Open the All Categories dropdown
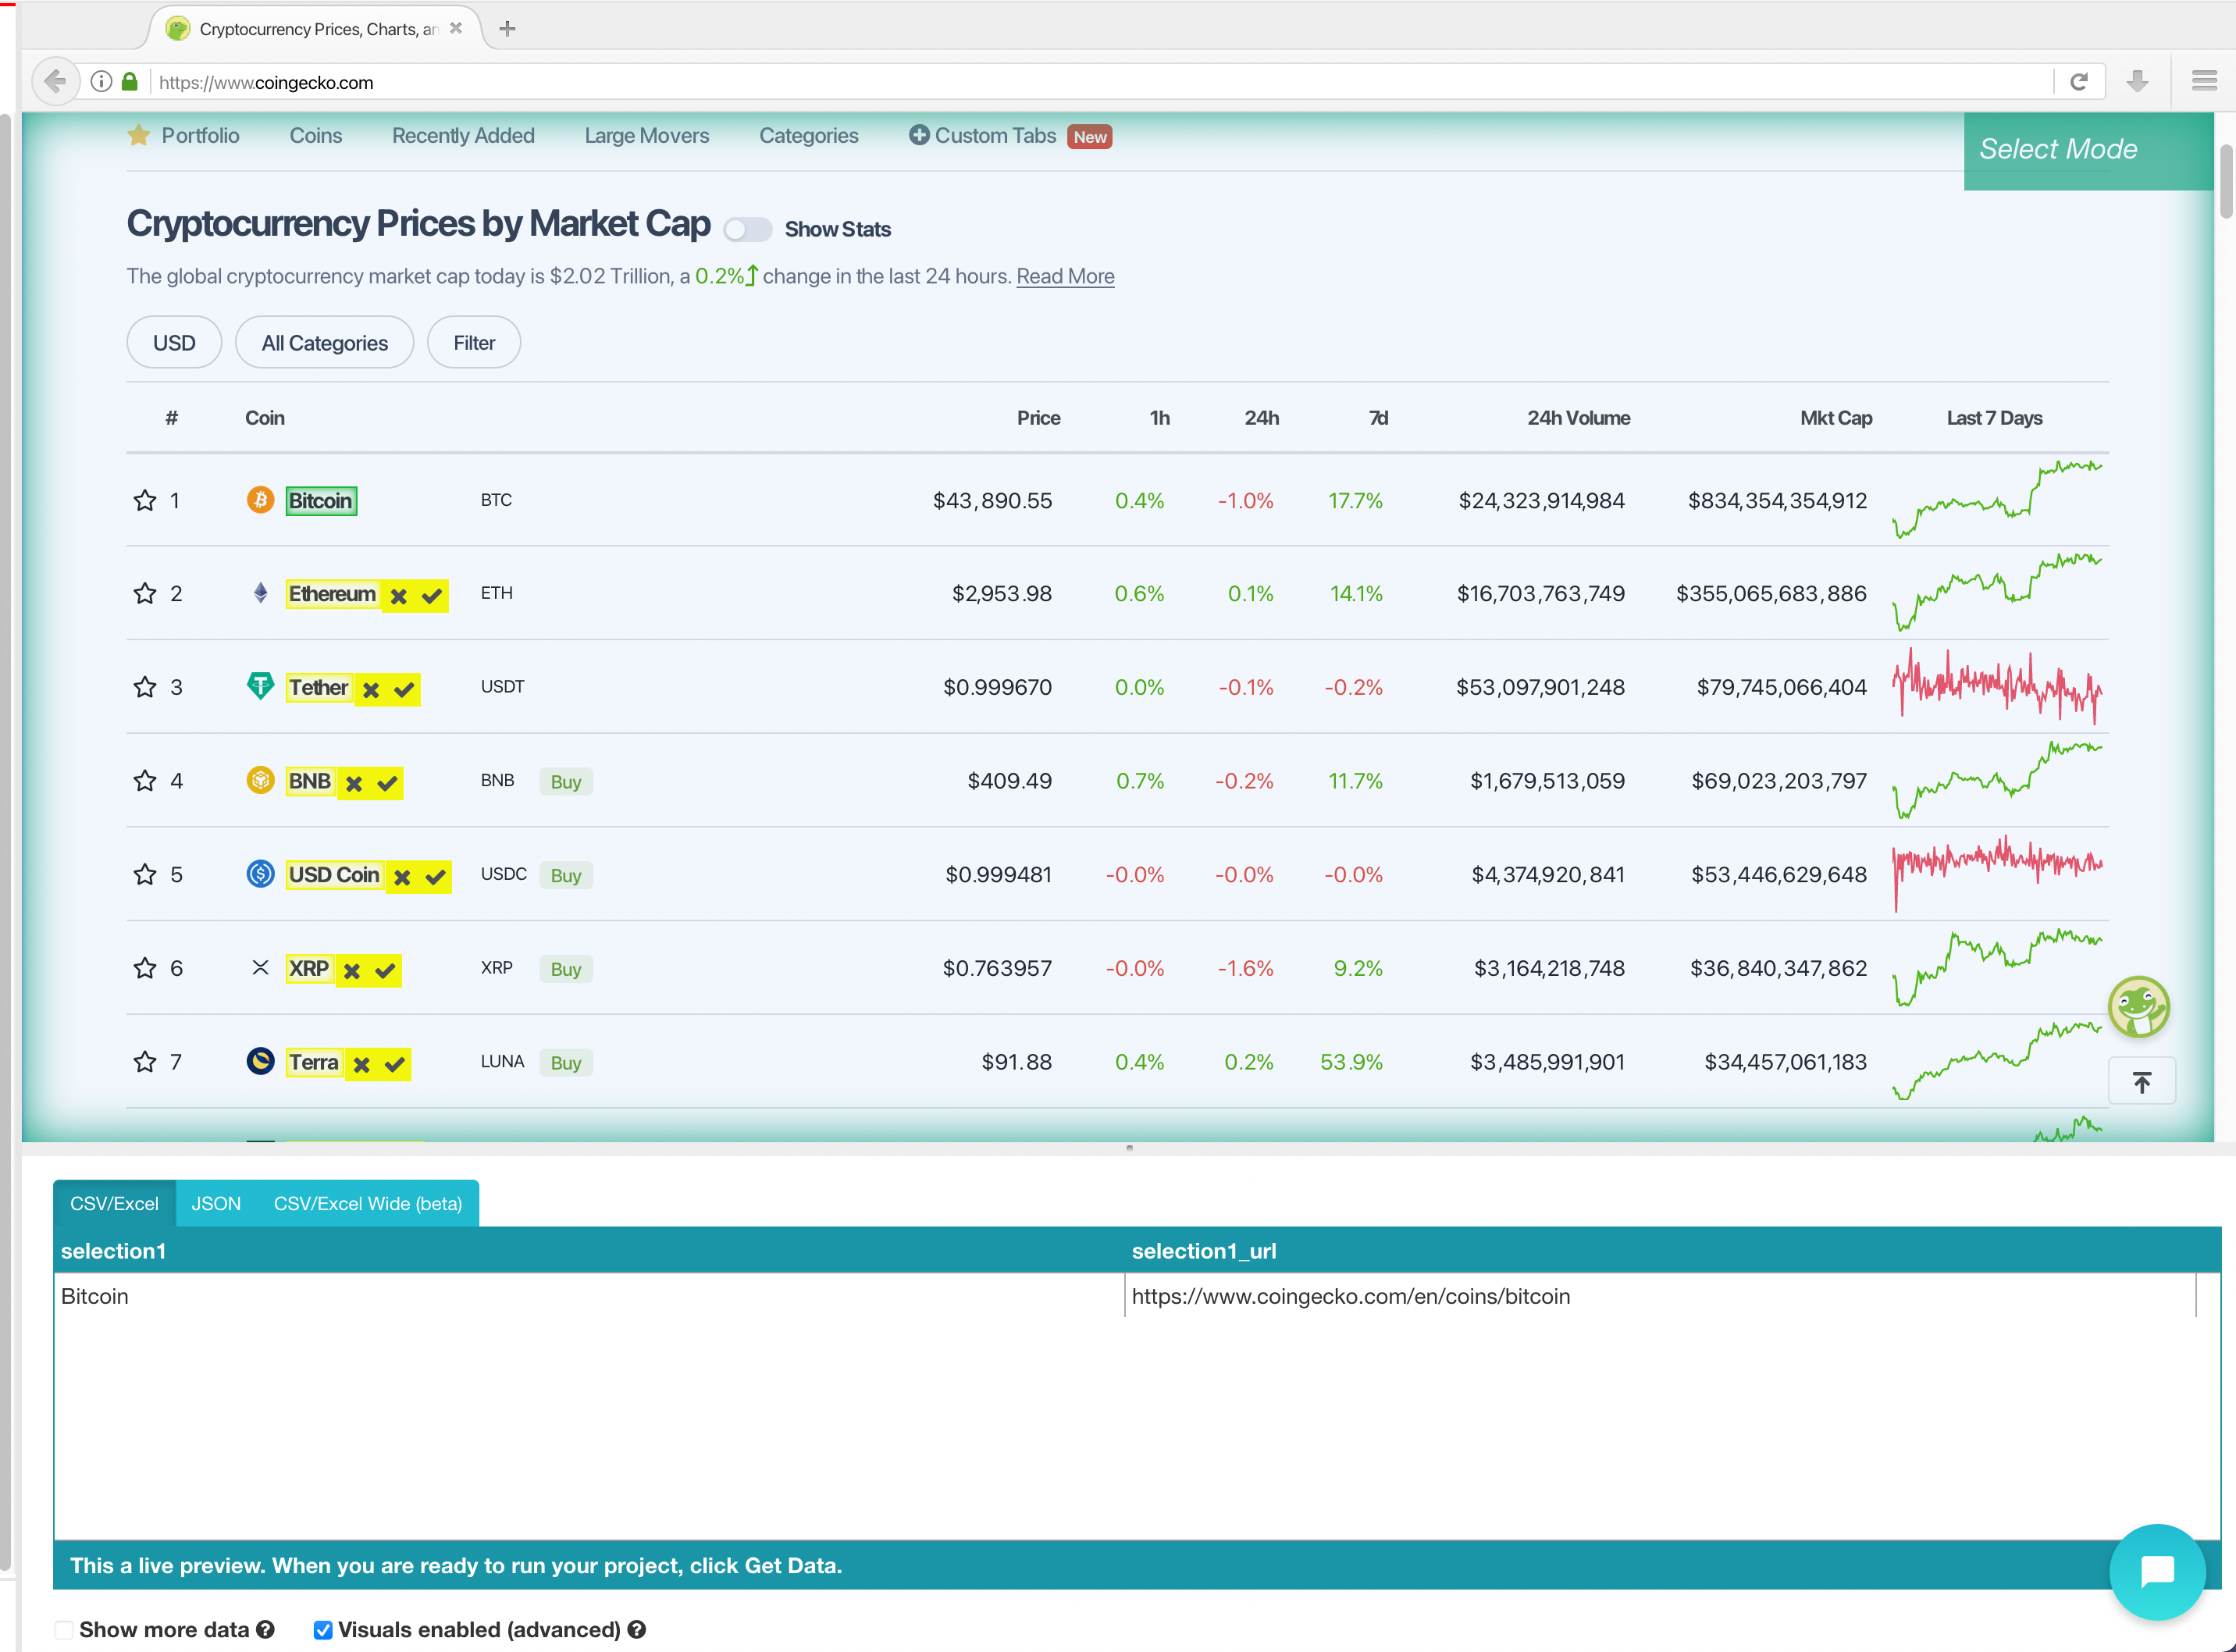 point(324,342)
